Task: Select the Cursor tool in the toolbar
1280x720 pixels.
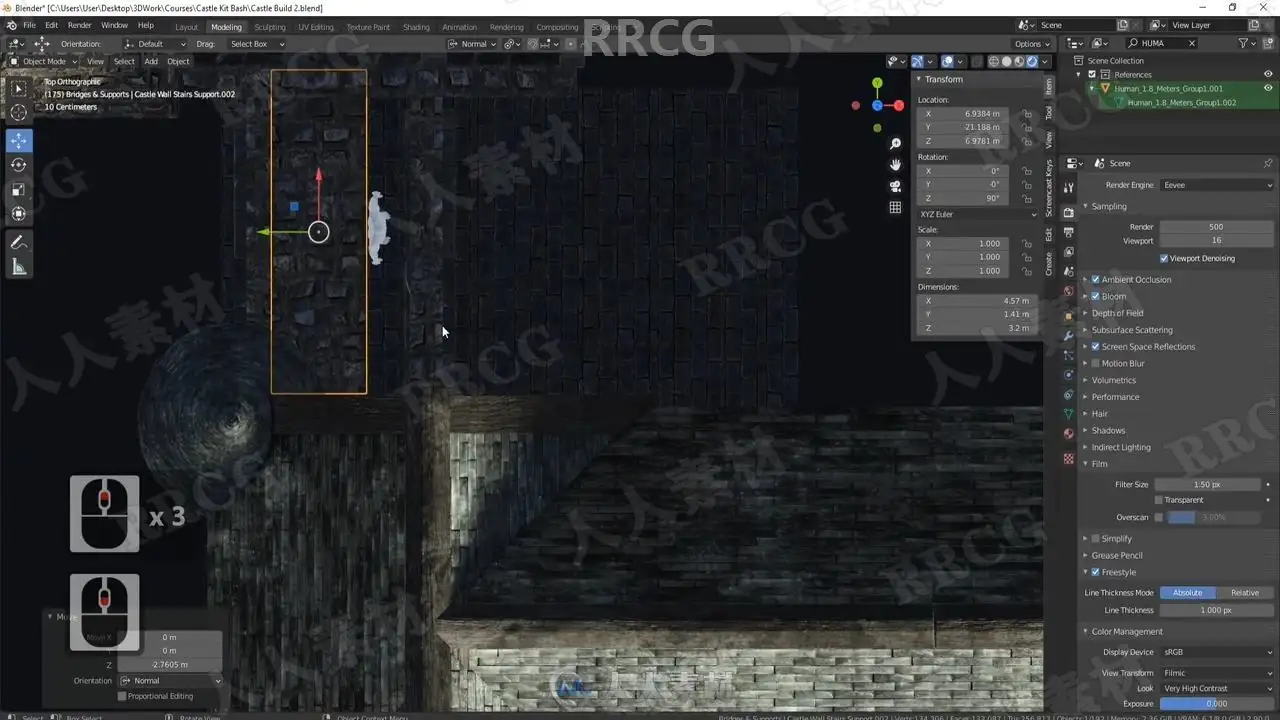Action: 19,113
